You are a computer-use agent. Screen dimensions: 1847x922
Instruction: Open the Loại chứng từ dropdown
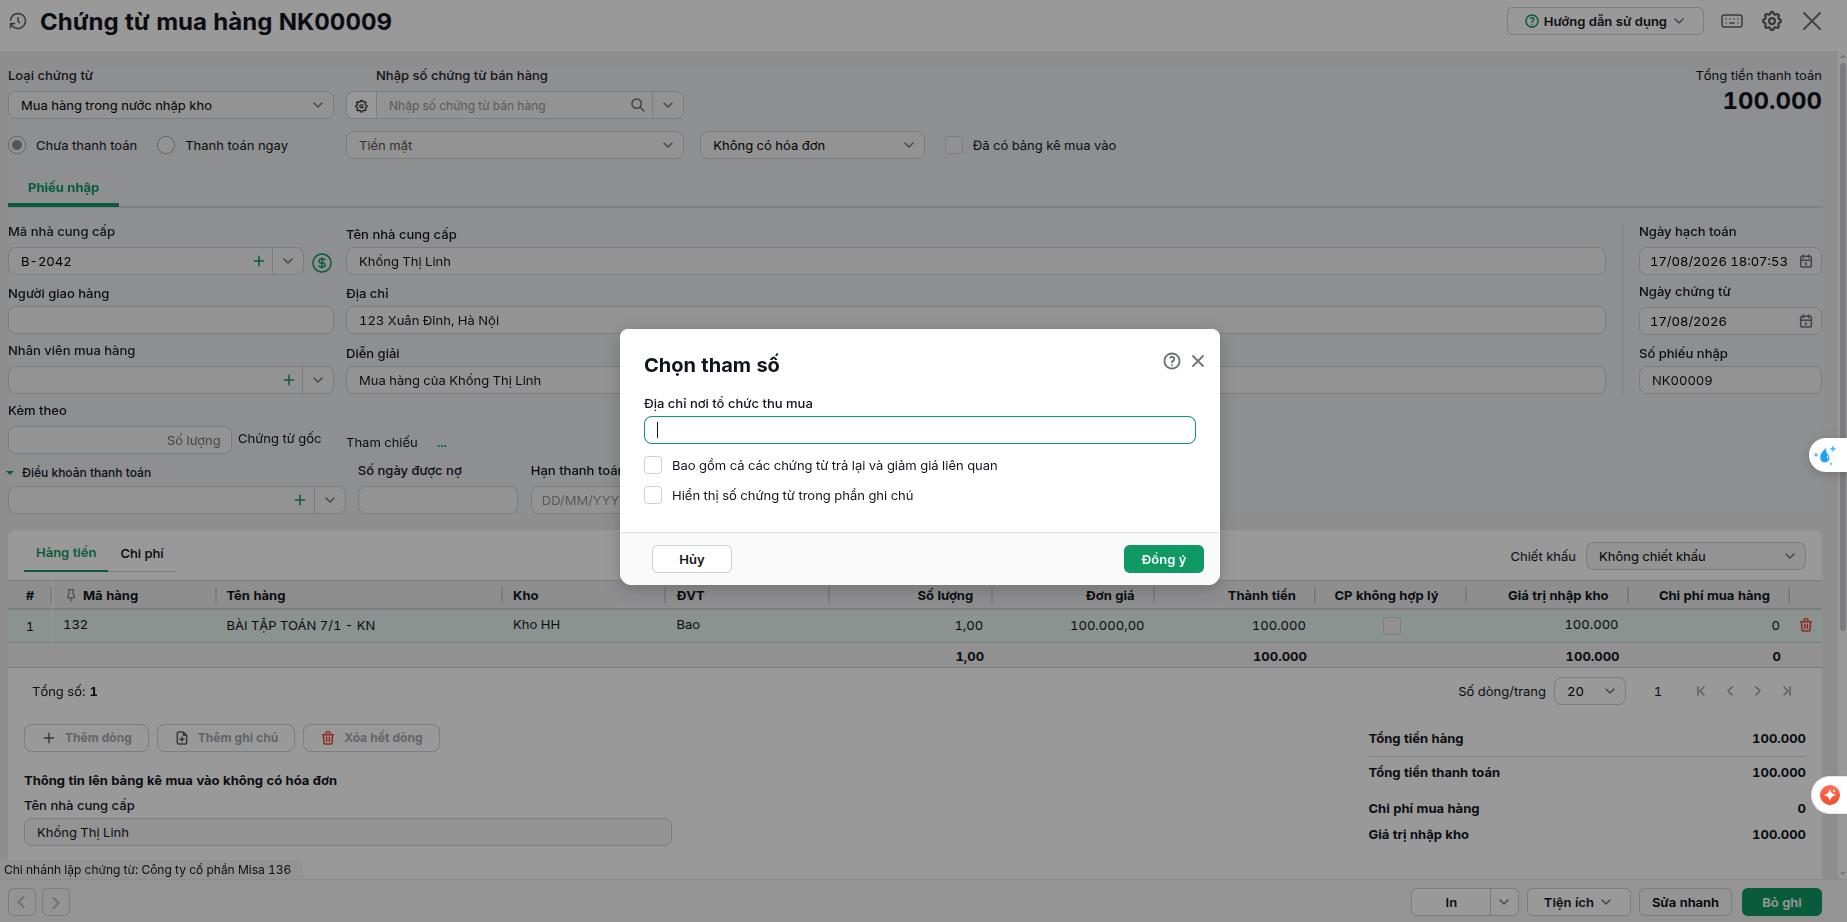pyautogui.click(x=171, y=105)
